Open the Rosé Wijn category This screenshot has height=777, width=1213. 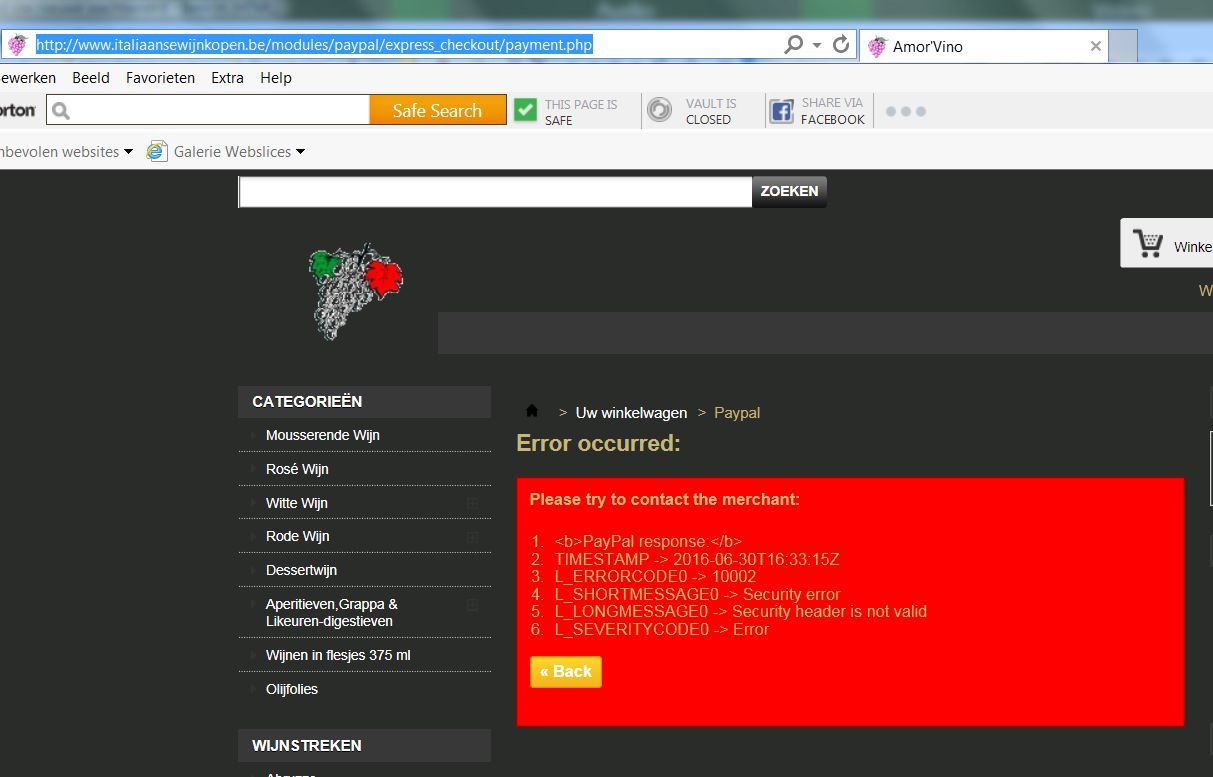[297, 469]
